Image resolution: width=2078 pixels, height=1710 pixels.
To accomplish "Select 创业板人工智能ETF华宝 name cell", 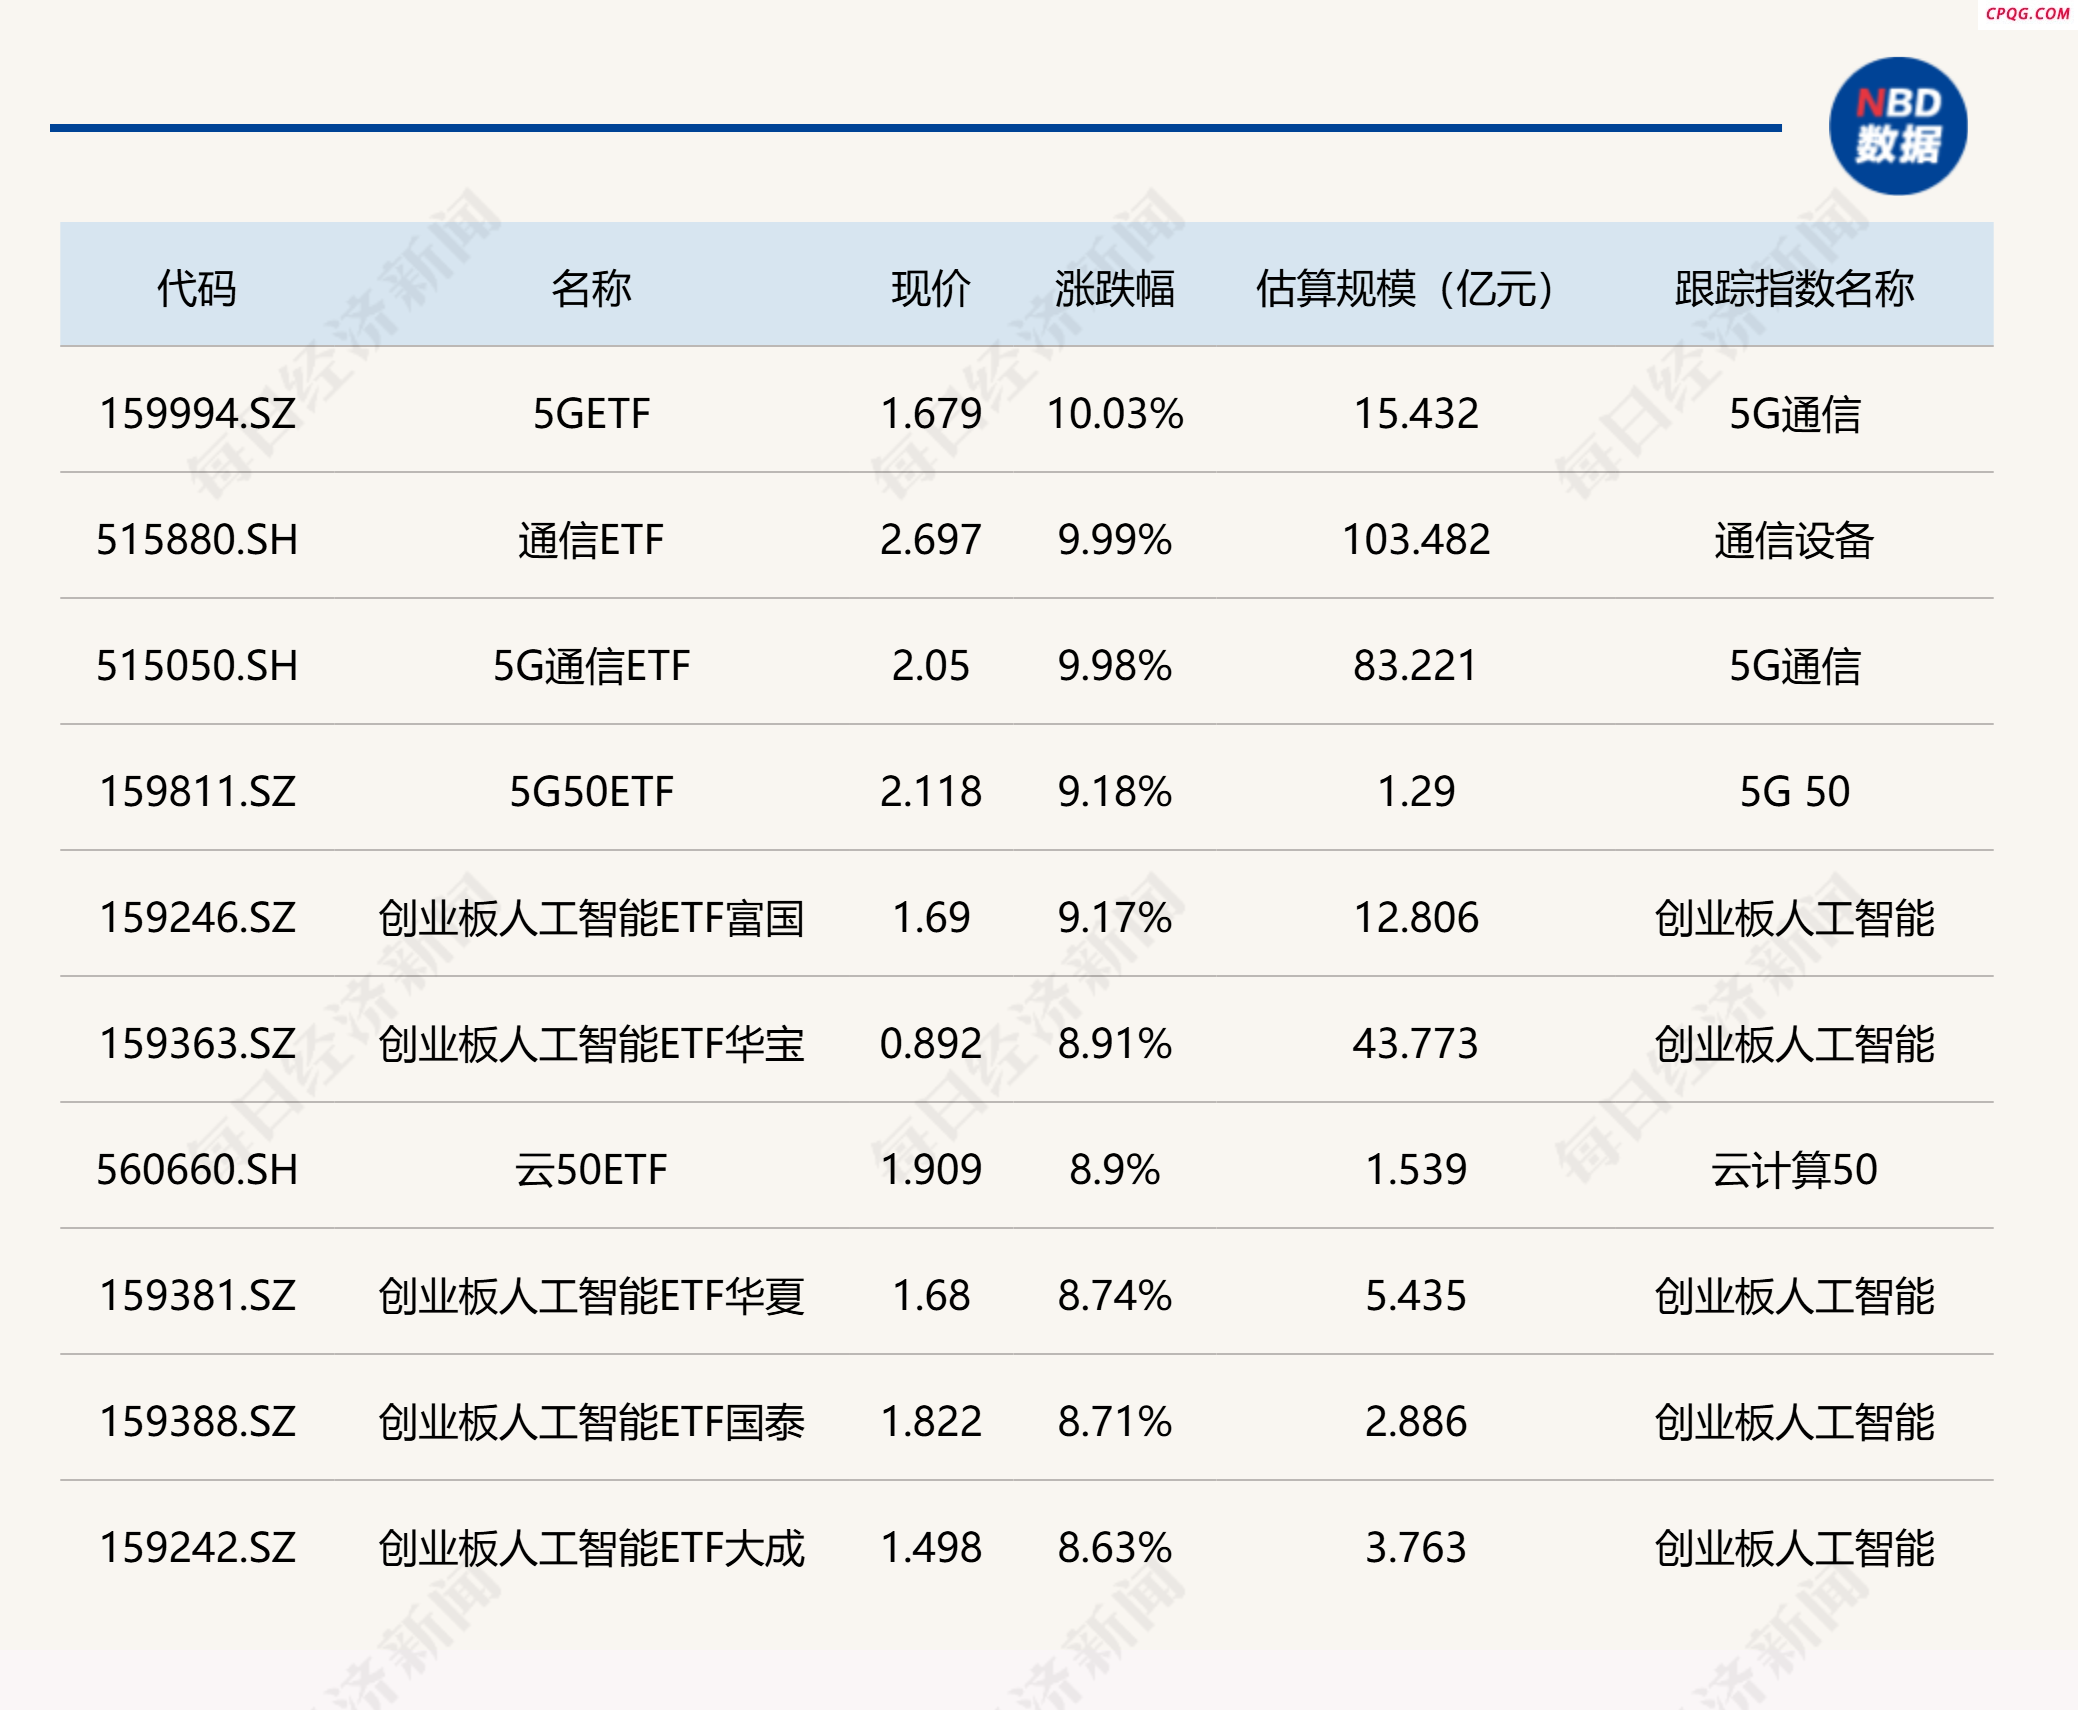I will (x=591, y=1044).
